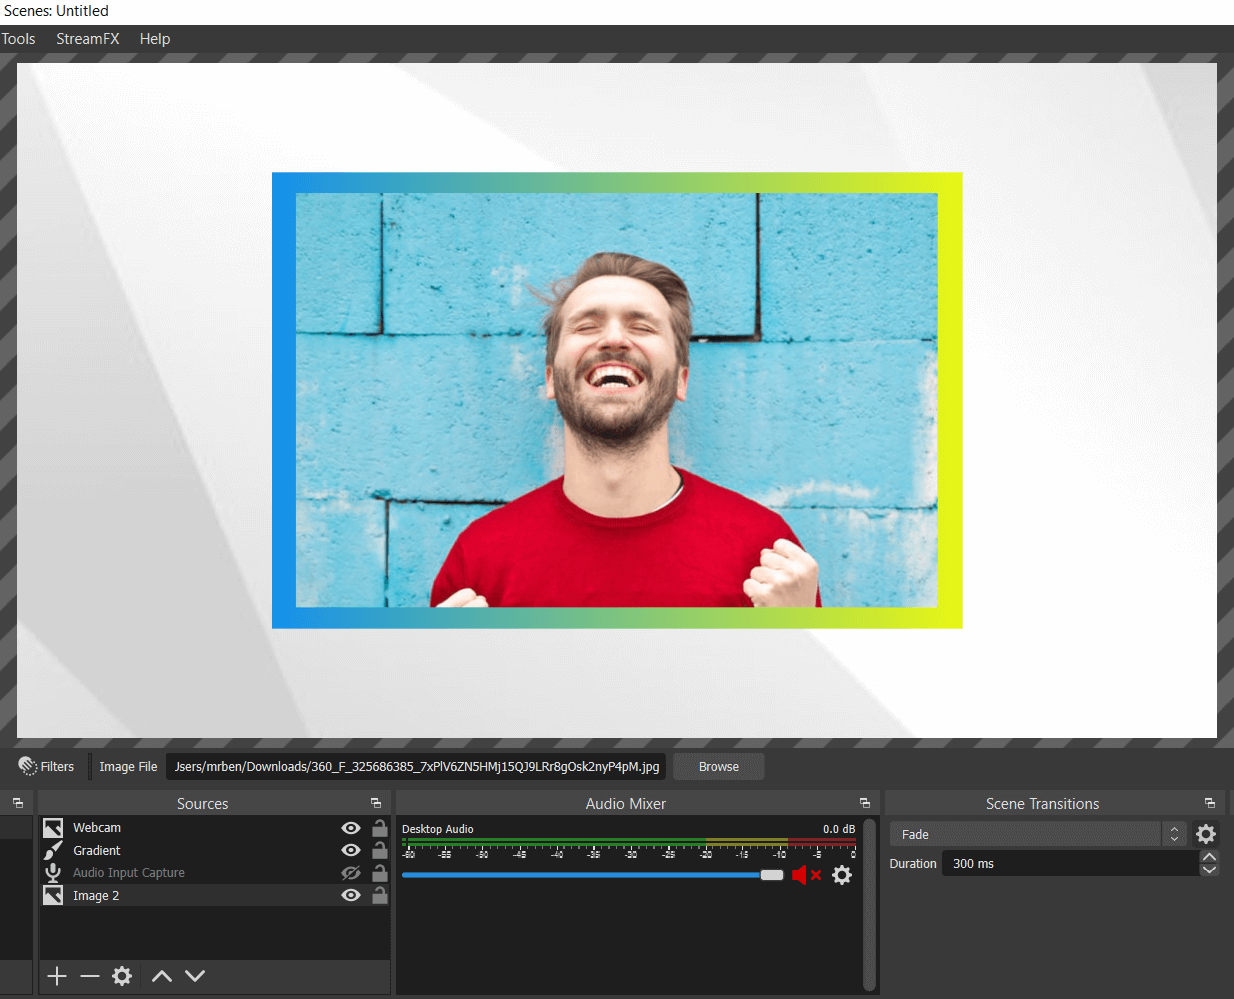Screen dimensions: 1234x999
Task: Remove selected source using the minus icon
Action: [x=89, y=975]
